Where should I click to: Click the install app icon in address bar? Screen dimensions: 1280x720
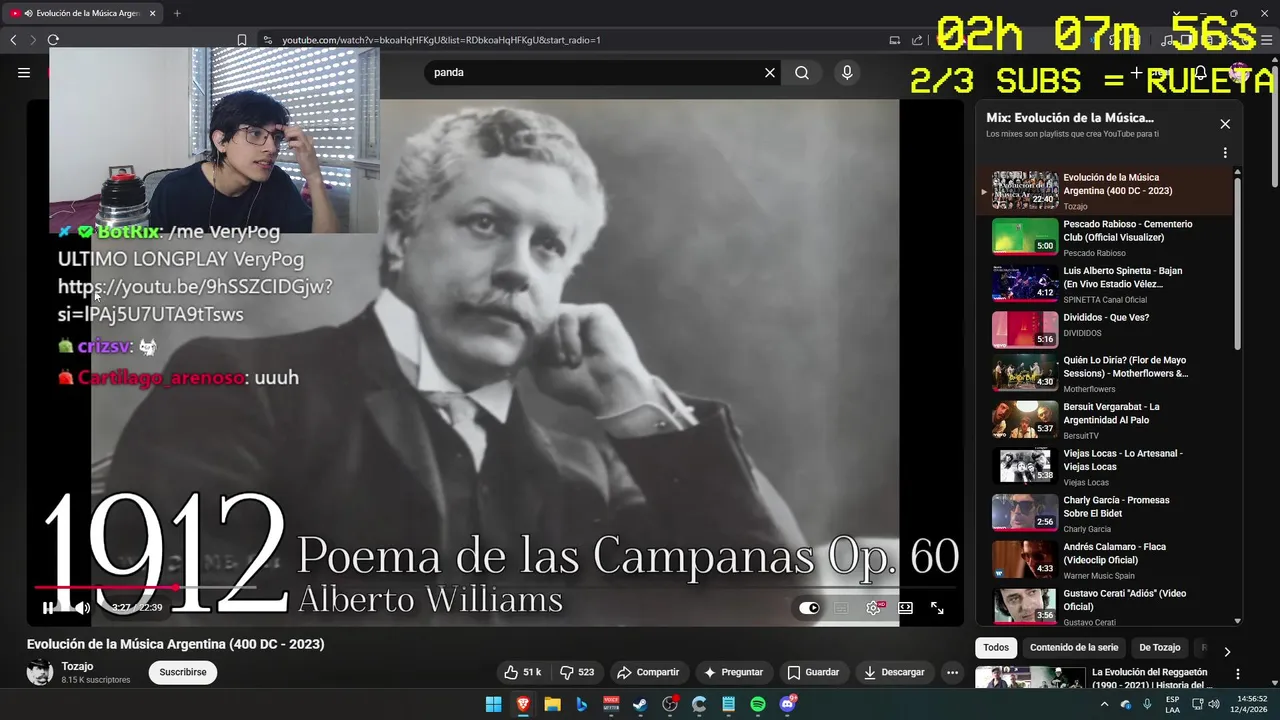(x=894, y=40)
